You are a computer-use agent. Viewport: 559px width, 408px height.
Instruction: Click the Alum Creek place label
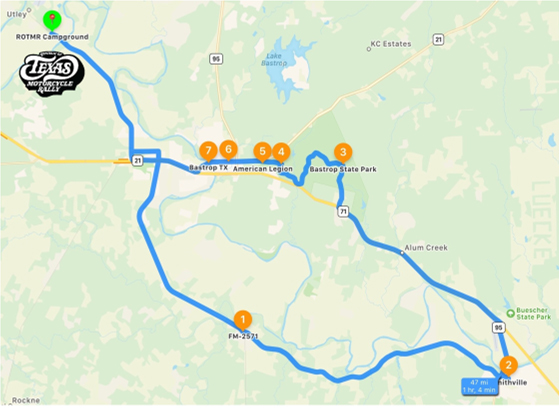coord(426,248)
